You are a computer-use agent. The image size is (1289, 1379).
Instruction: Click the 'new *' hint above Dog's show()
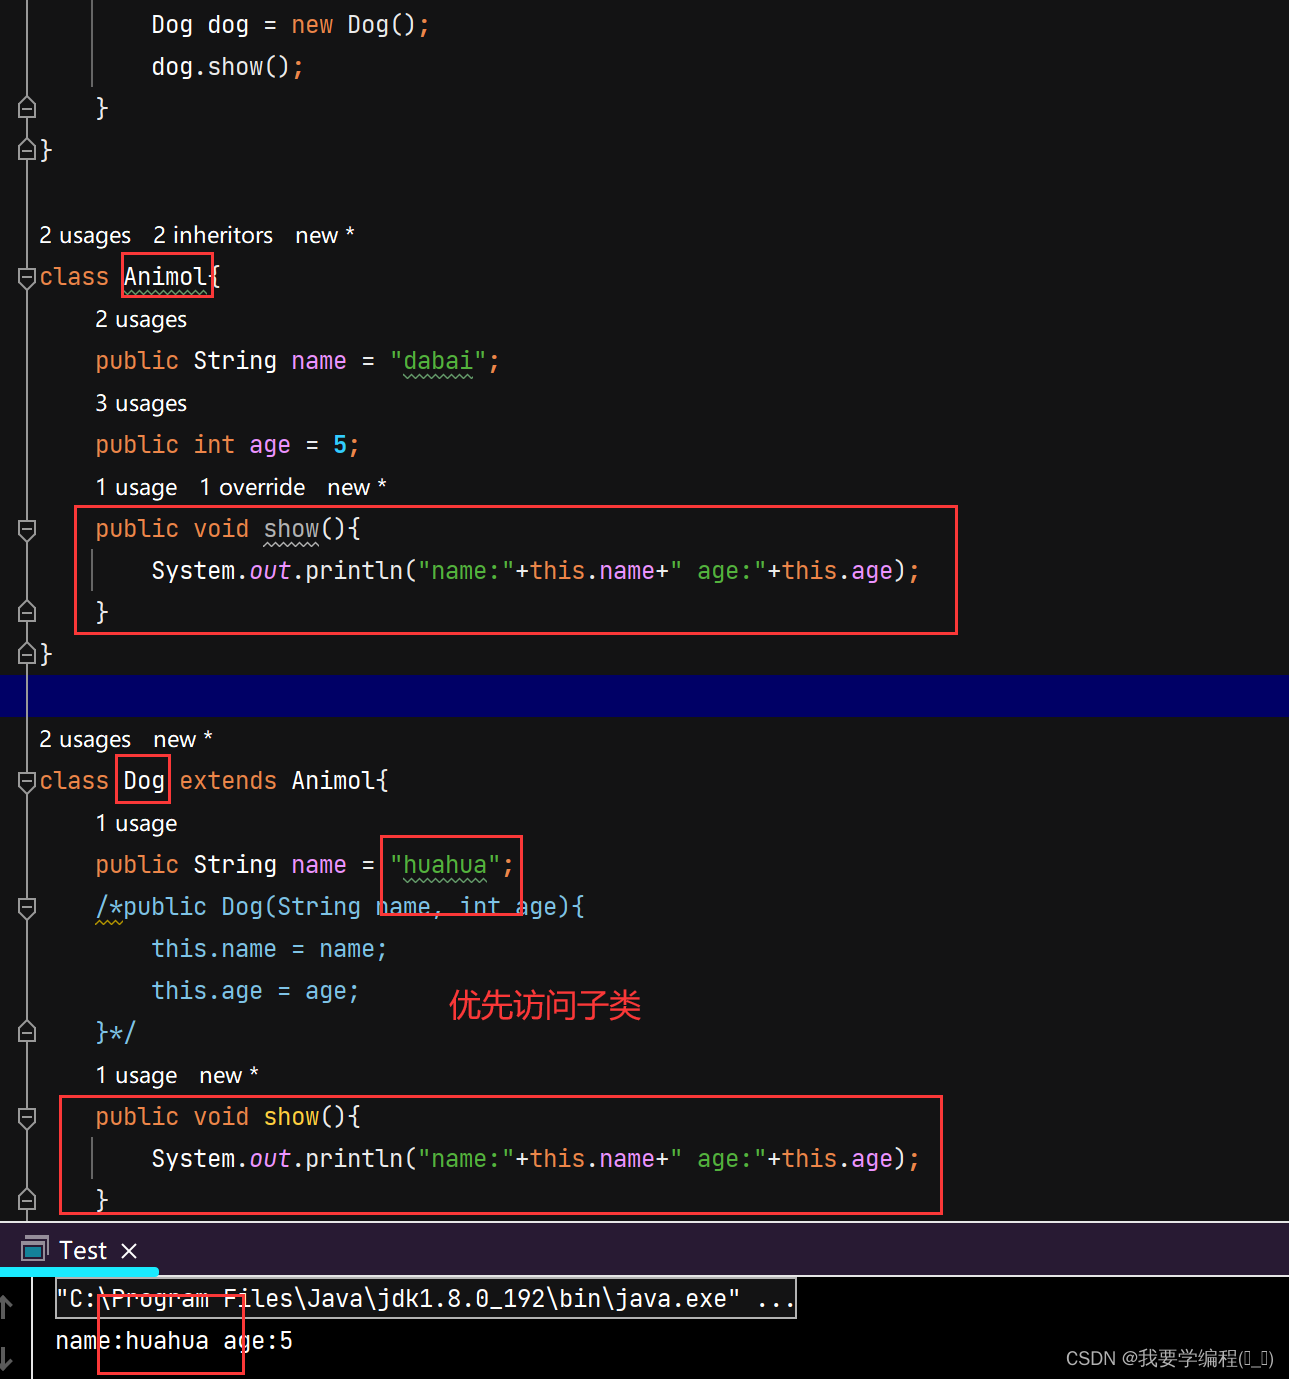[229, 1076]
